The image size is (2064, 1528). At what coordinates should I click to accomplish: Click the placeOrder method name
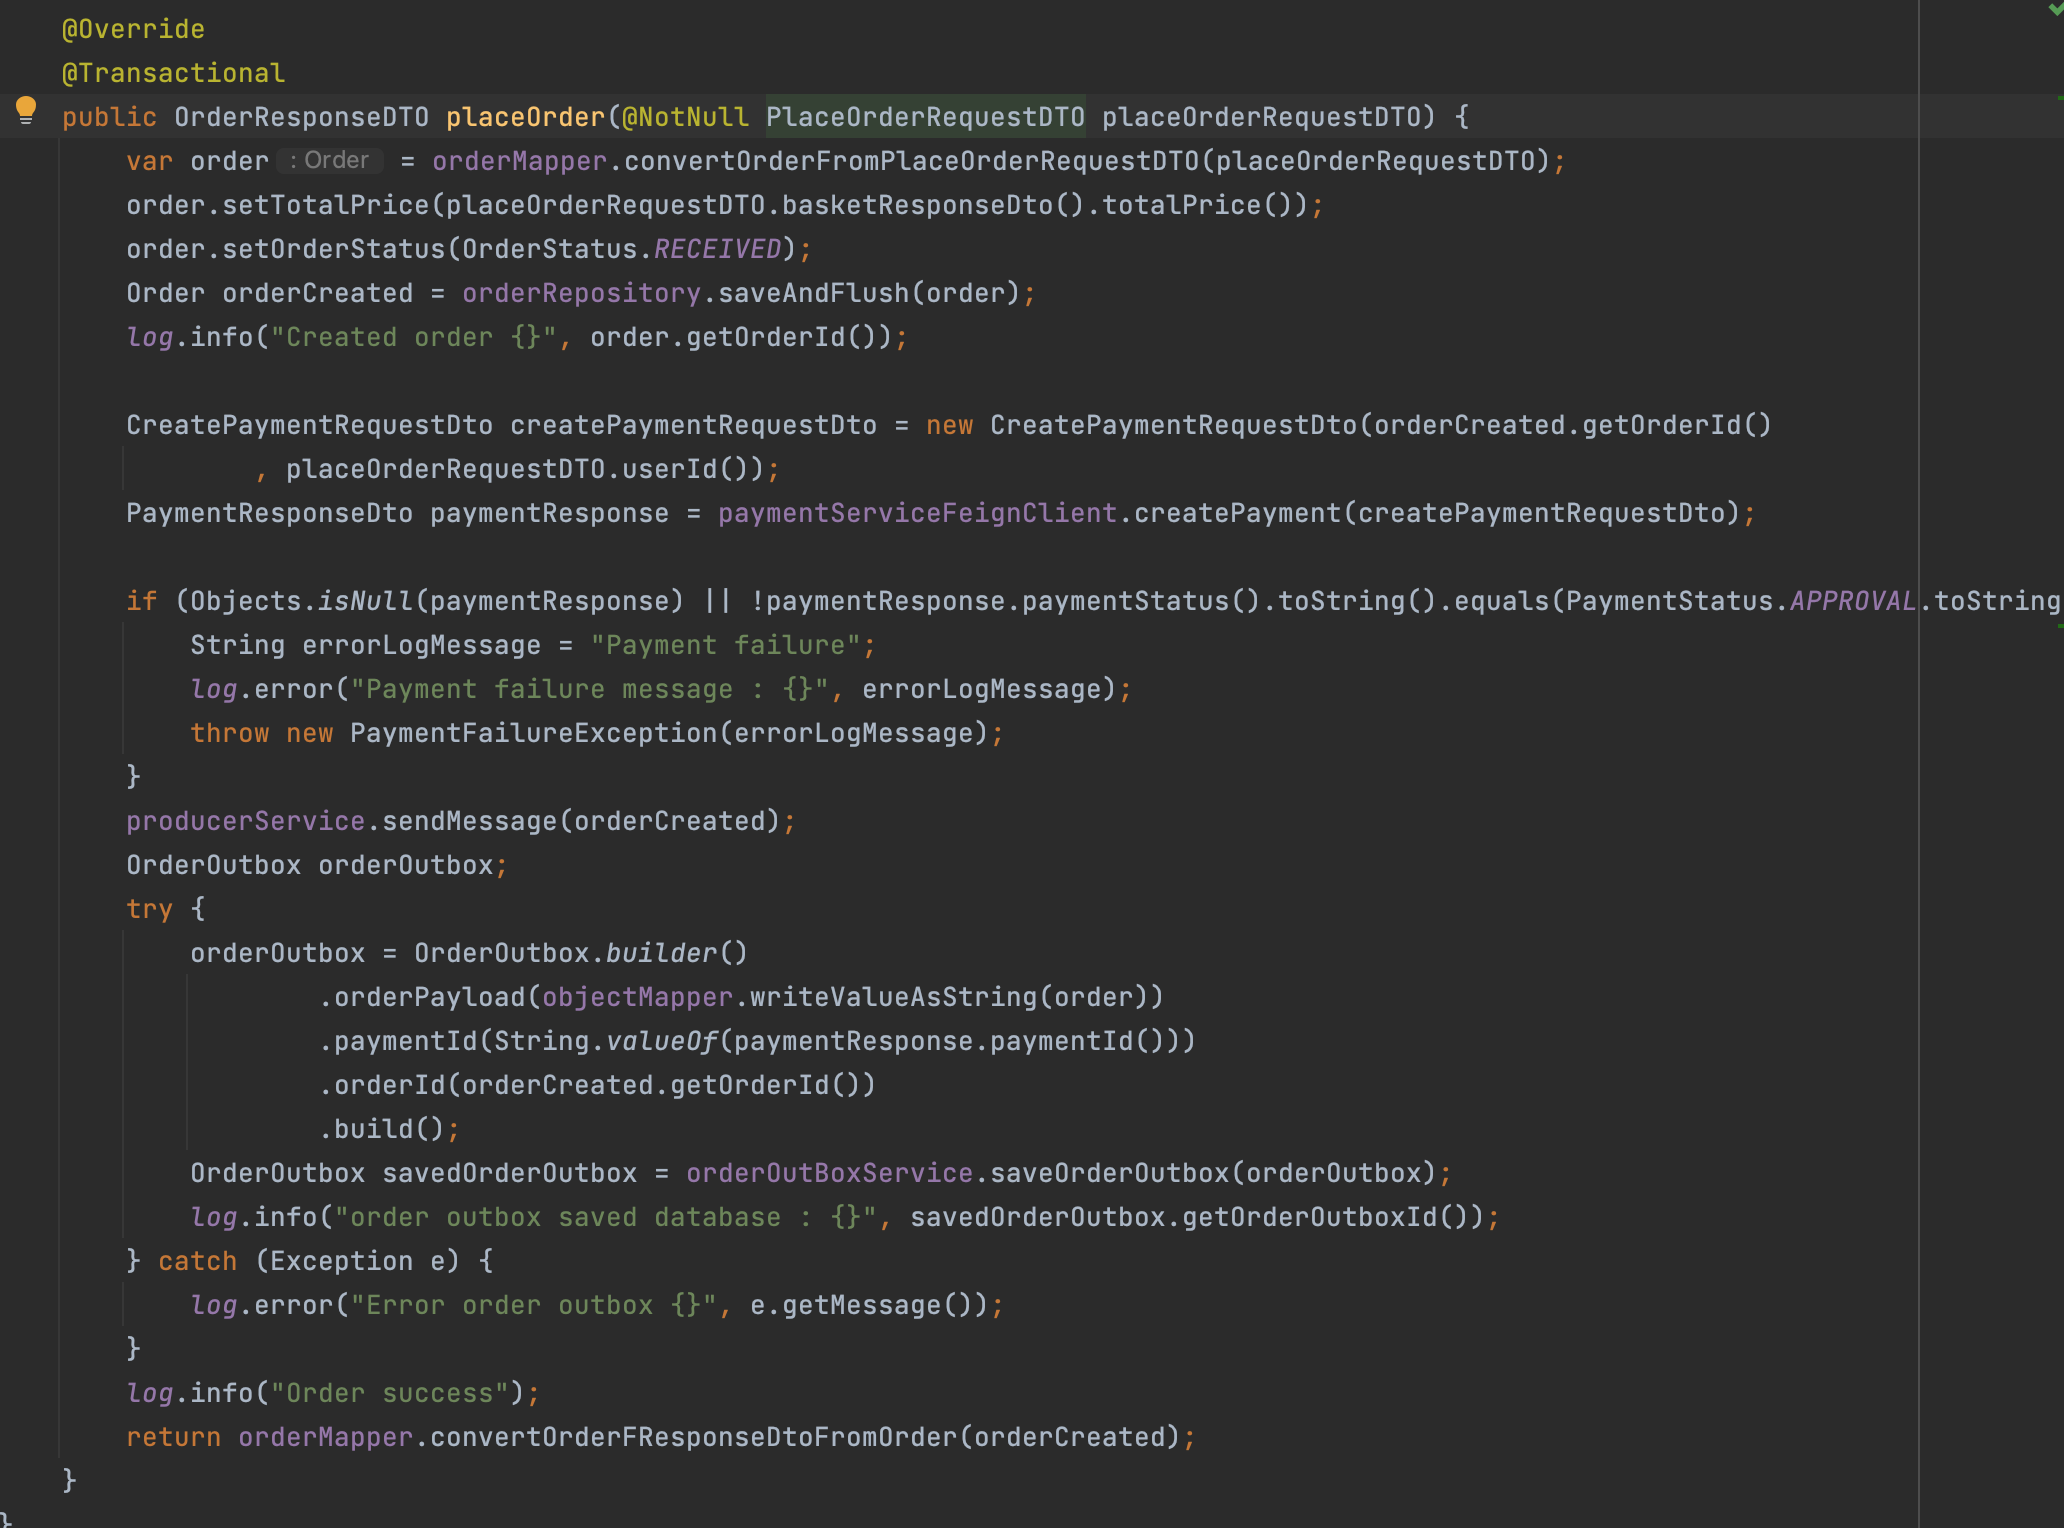tap(525, 116)
